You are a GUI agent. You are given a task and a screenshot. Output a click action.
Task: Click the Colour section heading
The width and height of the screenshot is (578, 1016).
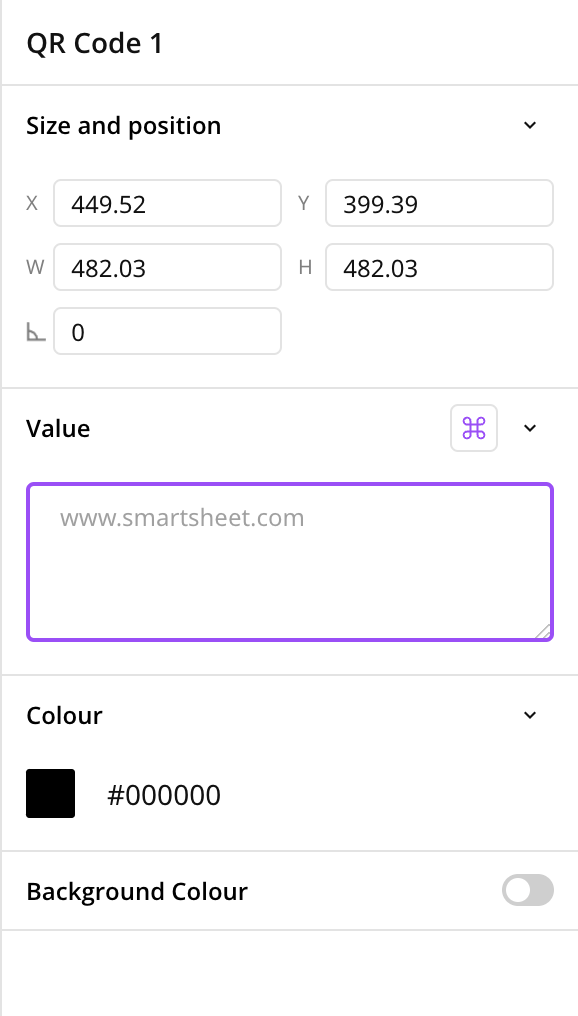64,715
